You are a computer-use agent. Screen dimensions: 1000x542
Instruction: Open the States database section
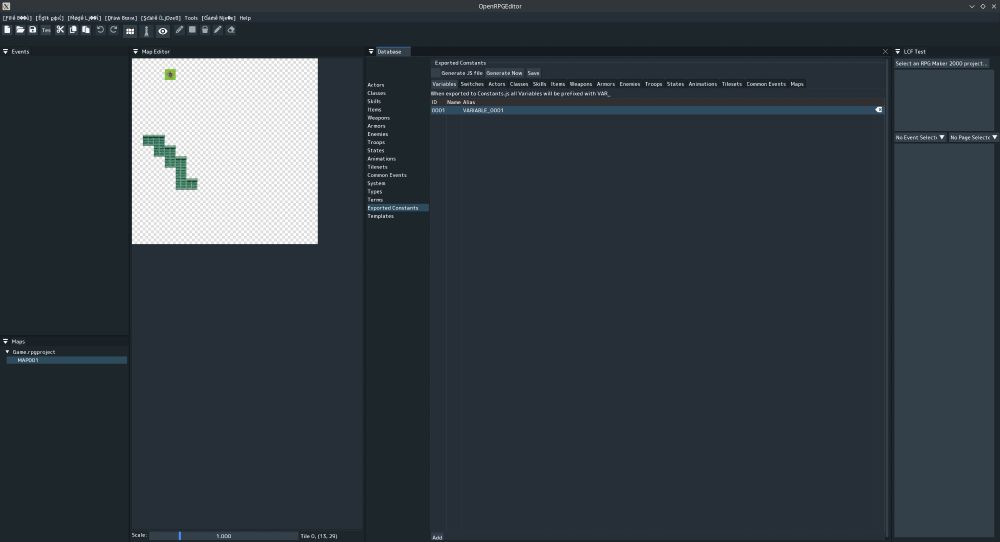376,150
